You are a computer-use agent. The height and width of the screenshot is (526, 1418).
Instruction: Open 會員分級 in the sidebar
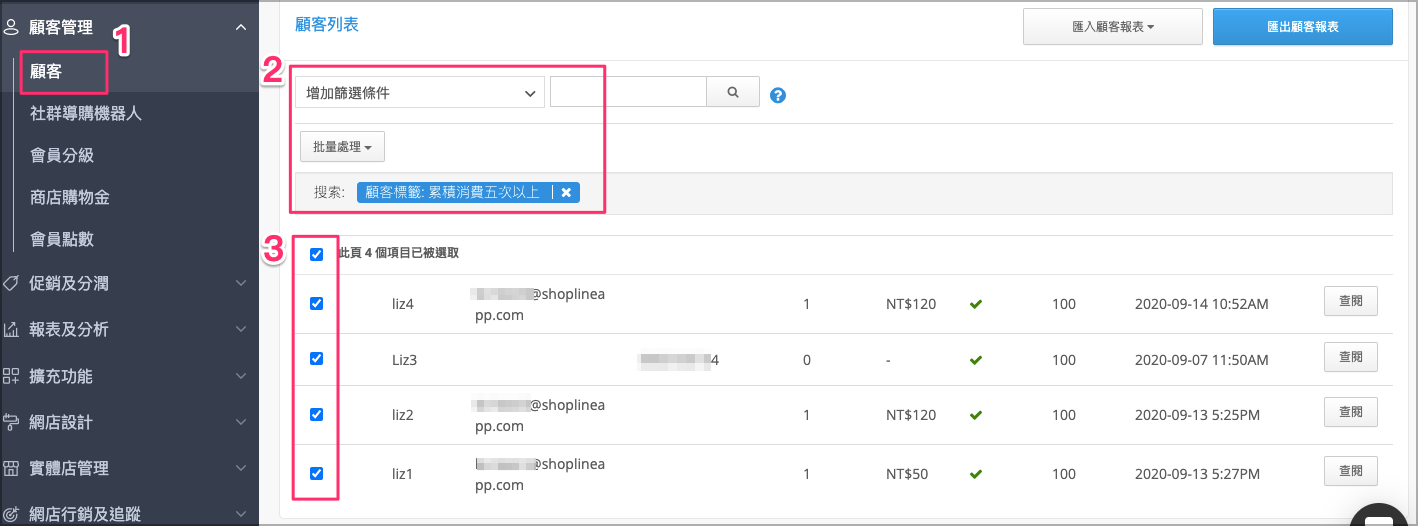[62, 155]
